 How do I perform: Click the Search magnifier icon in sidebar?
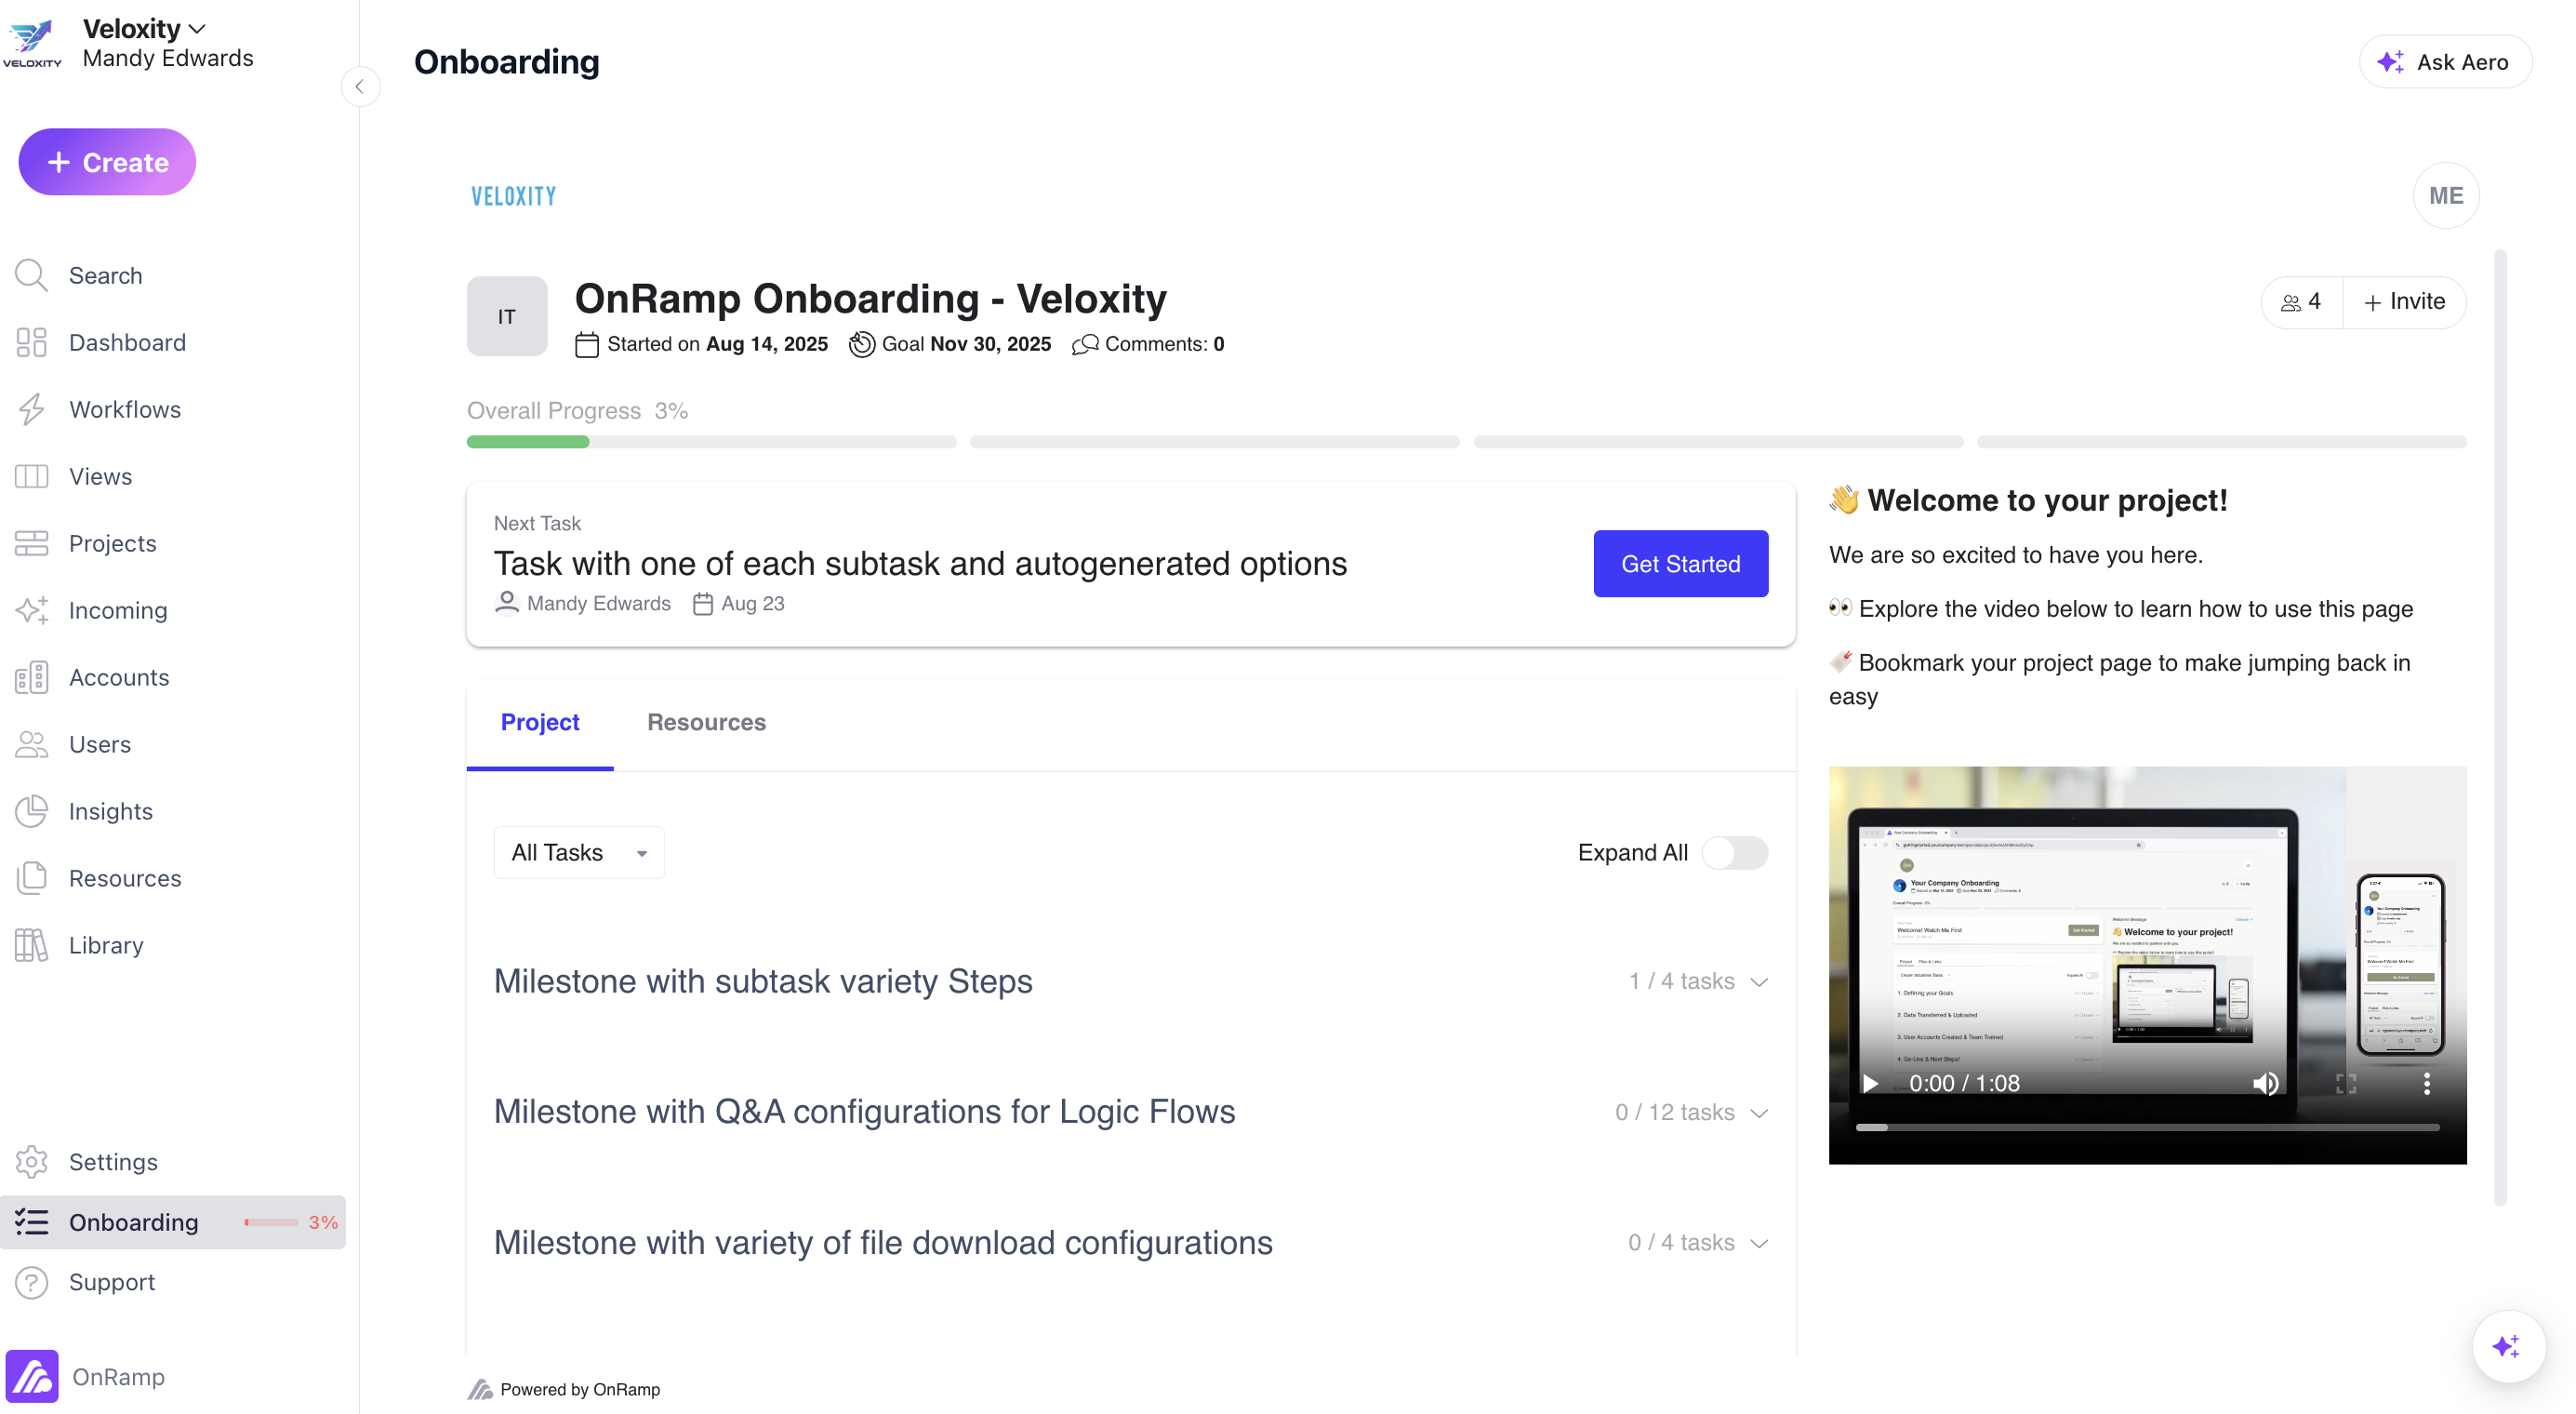point(31,275)
